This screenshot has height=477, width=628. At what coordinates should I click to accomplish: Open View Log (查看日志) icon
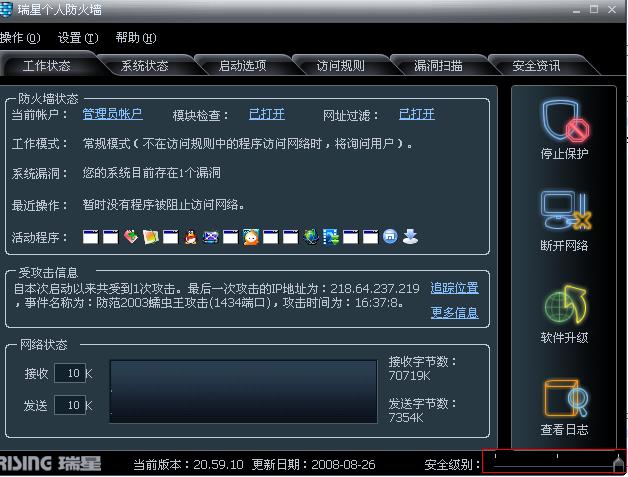pos(565,398)
